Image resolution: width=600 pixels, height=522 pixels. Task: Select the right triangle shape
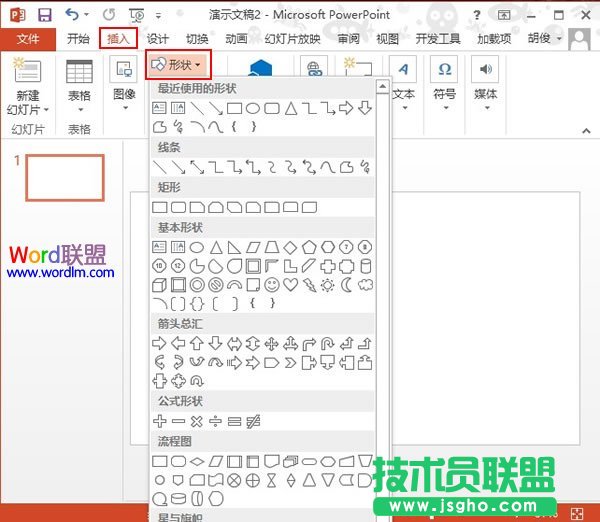coord(234,247)
